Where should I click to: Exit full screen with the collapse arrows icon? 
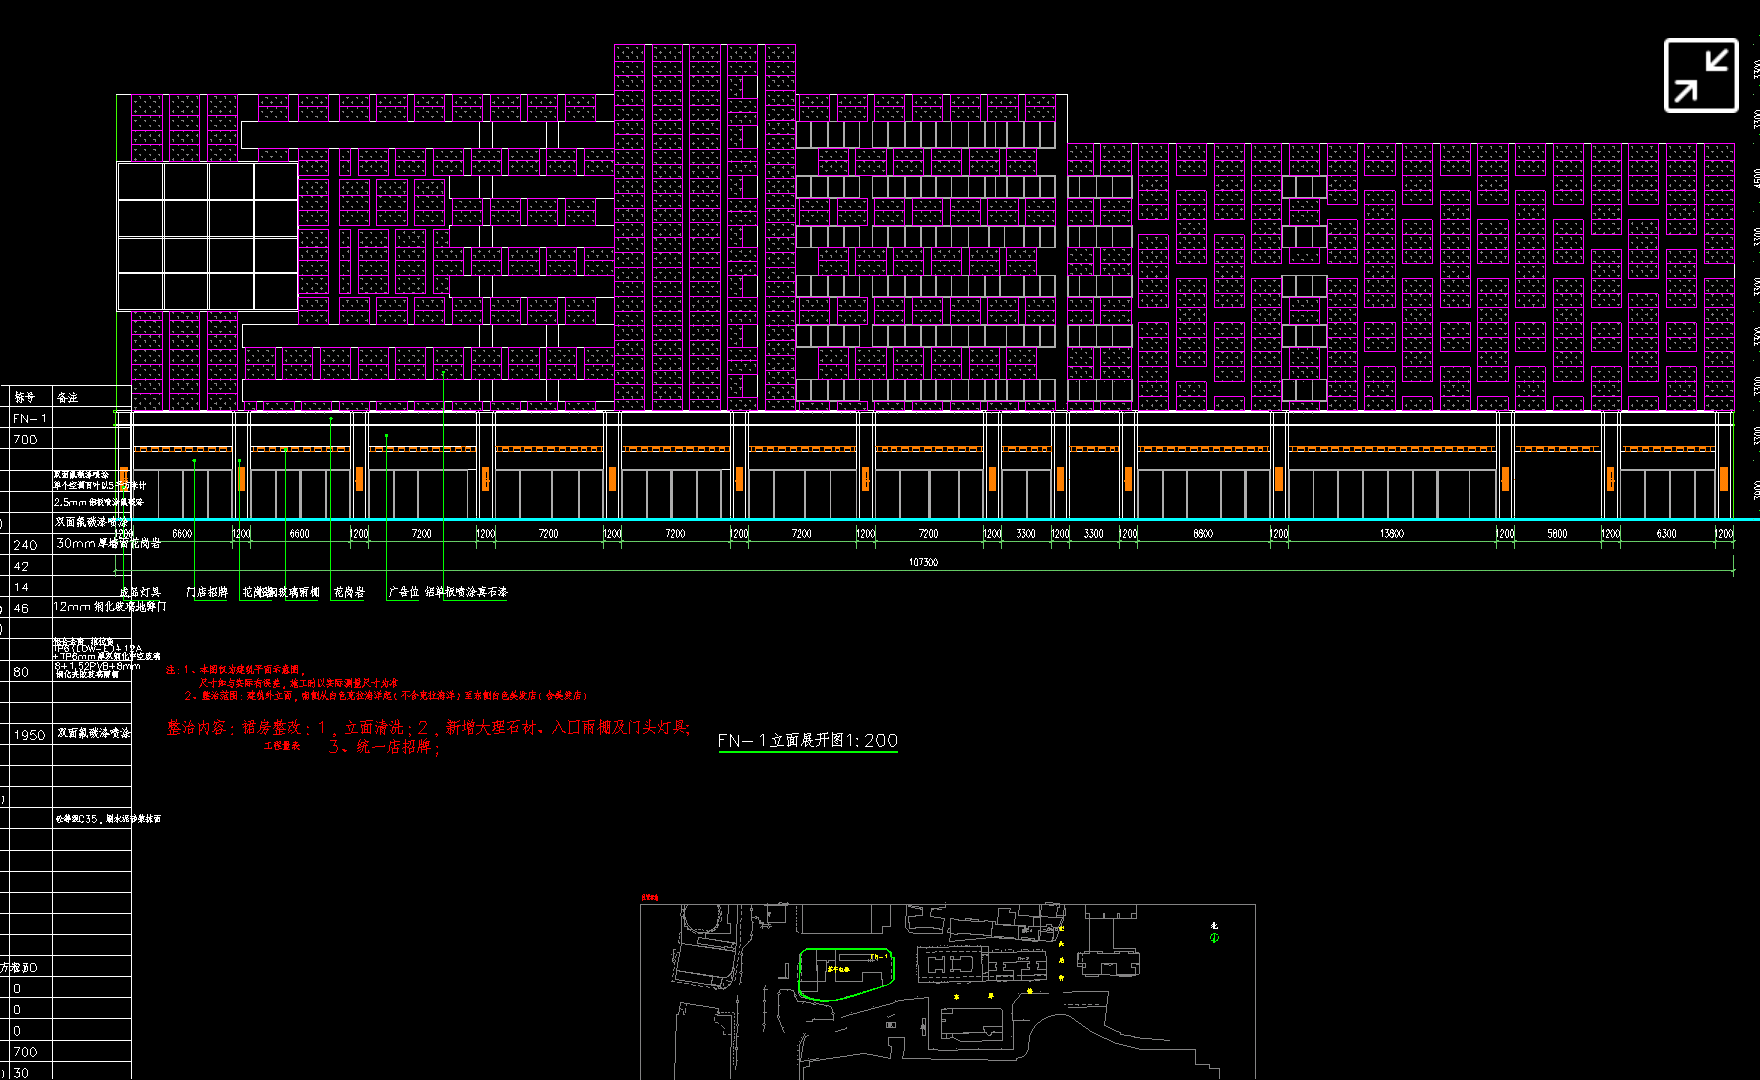(1701, 75)
